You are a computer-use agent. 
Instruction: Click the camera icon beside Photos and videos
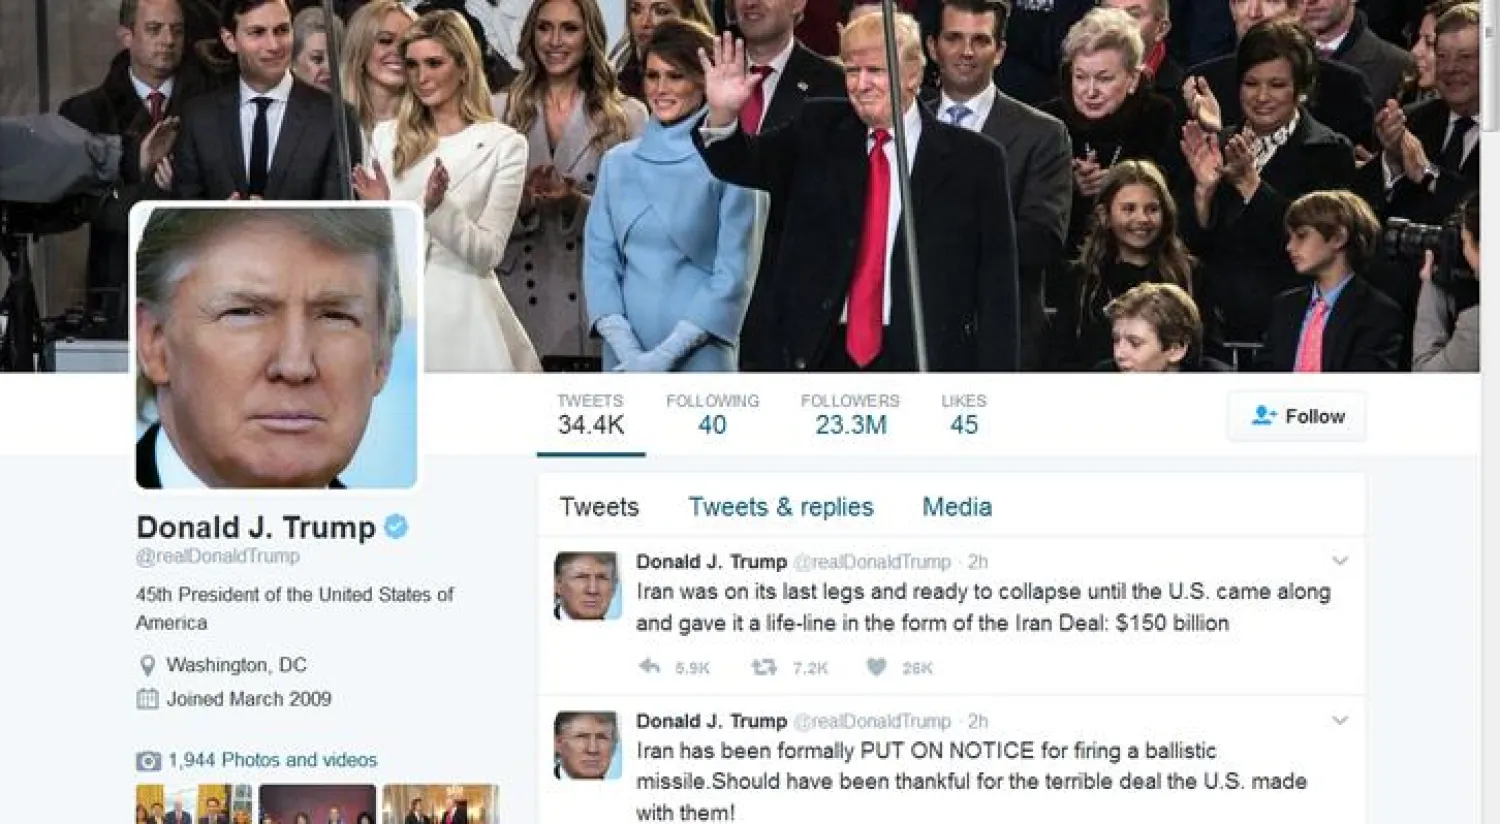(x=148, y=761)
